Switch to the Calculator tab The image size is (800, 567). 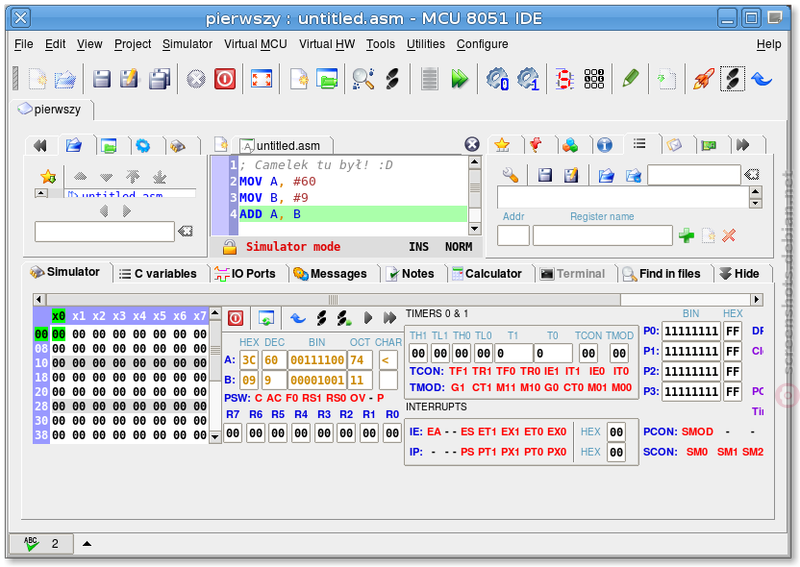tap(487, 274)
